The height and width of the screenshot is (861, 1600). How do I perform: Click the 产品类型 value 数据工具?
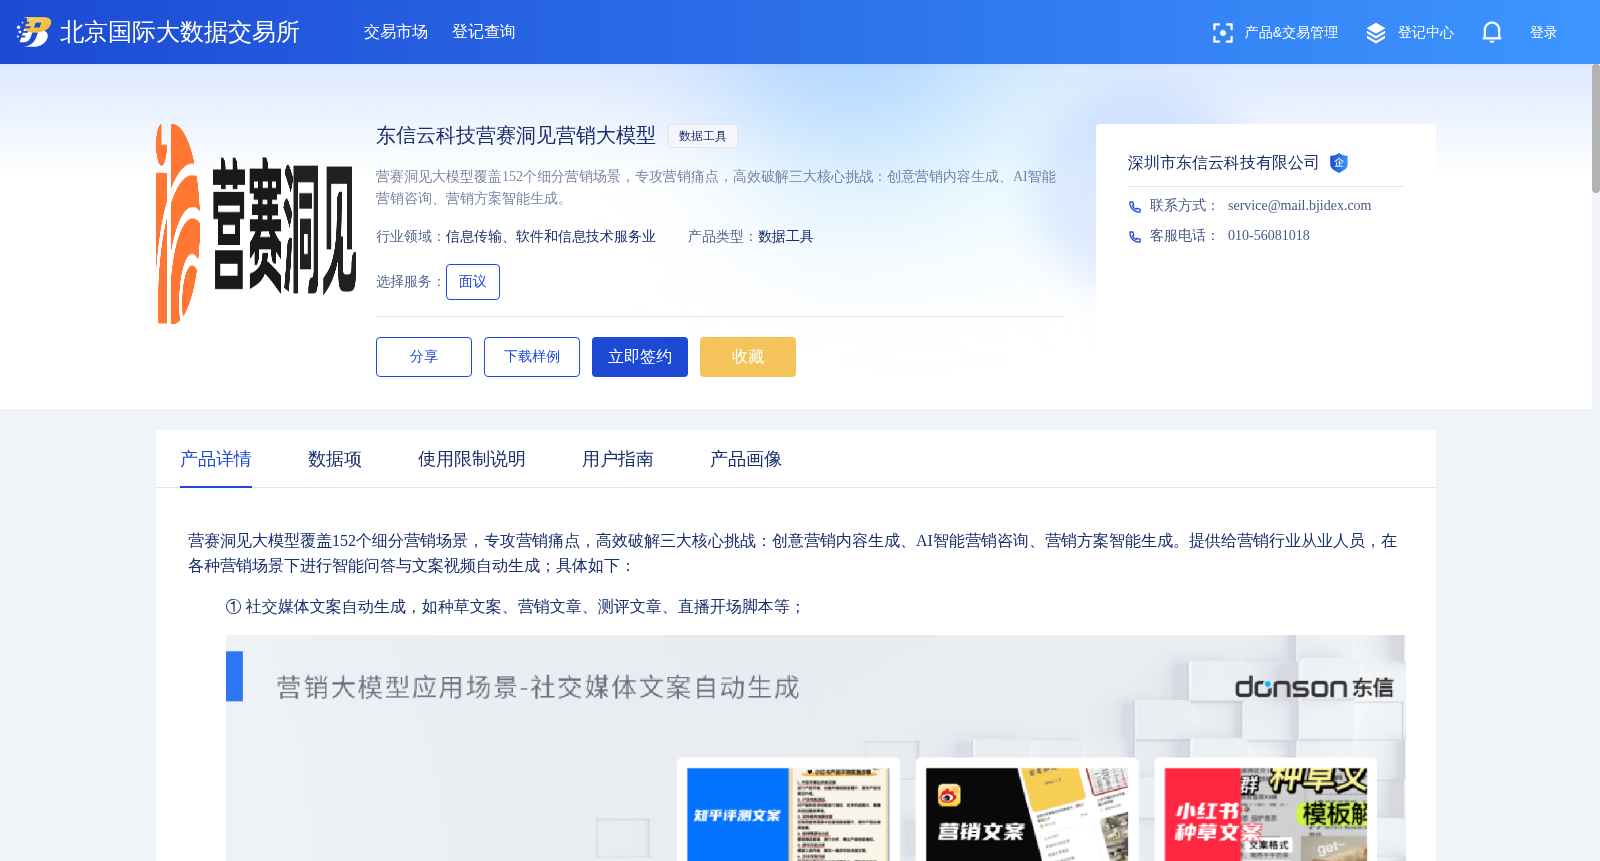(786, 237)
